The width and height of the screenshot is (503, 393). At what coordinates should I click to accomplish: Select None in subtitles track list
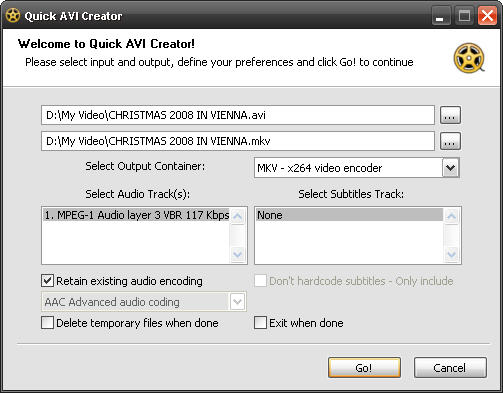pyautogui.click(x=349, y=215)
